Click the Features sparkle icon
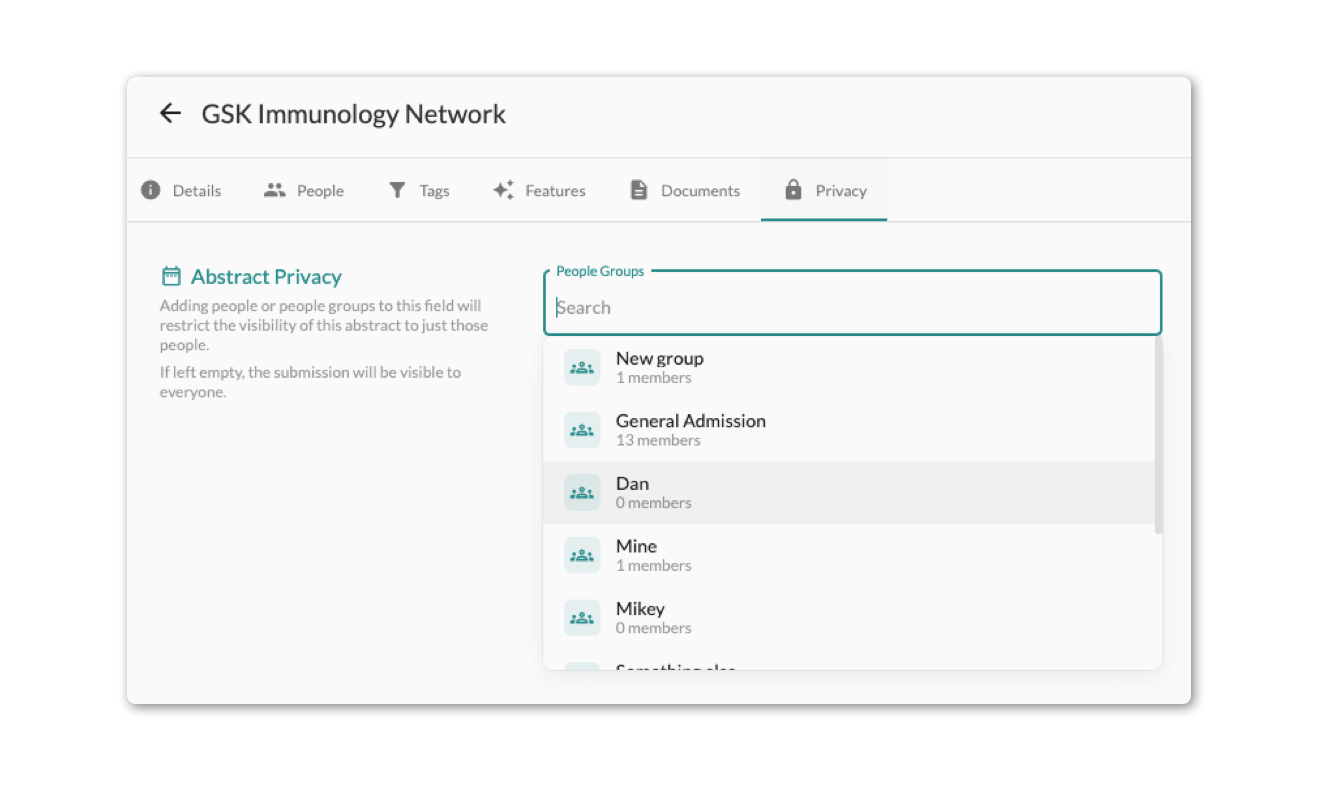 [503, 190]
